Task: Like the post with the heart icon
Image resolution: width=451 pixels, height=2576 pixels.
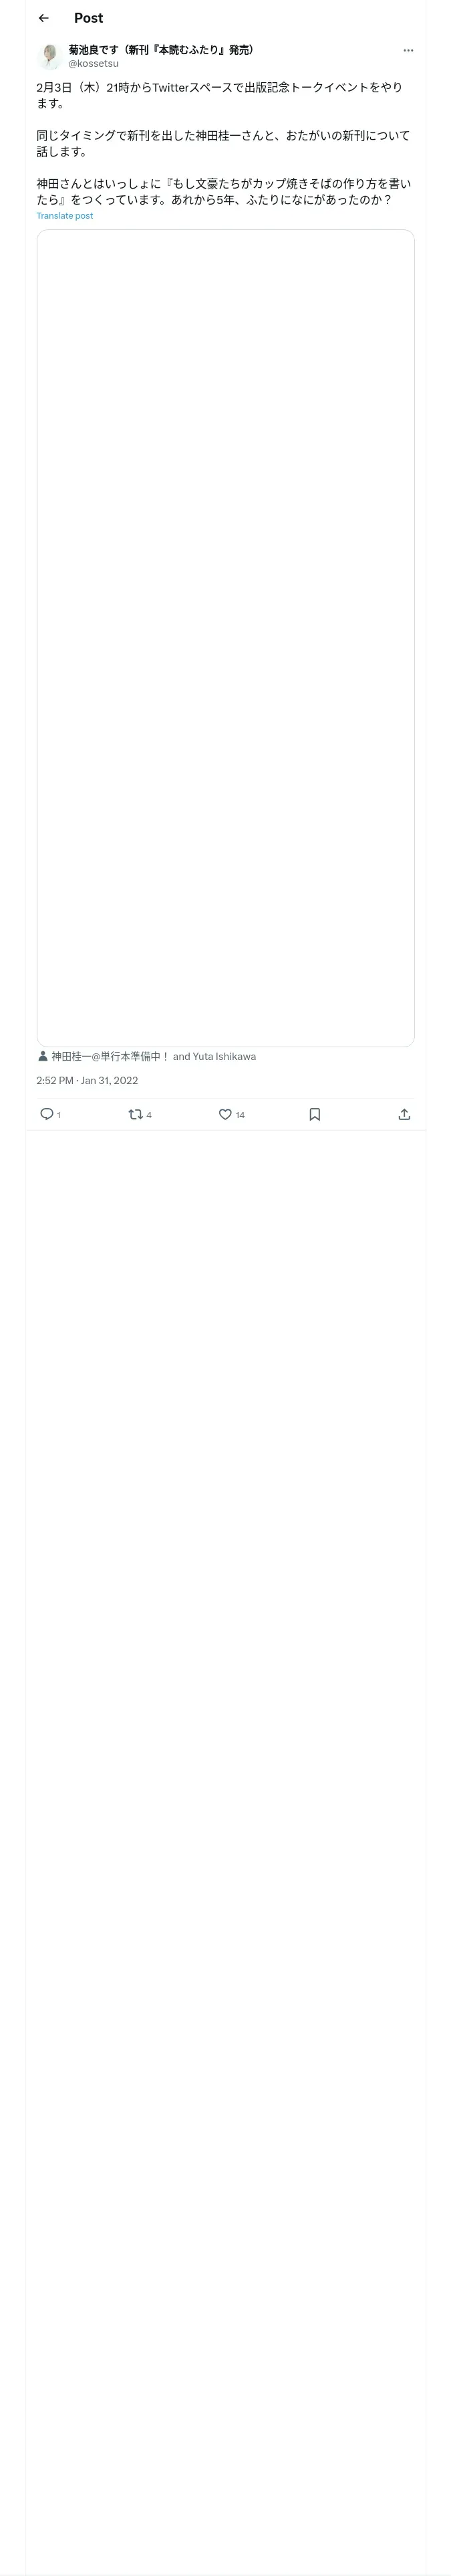Action: coord(225,1114)
